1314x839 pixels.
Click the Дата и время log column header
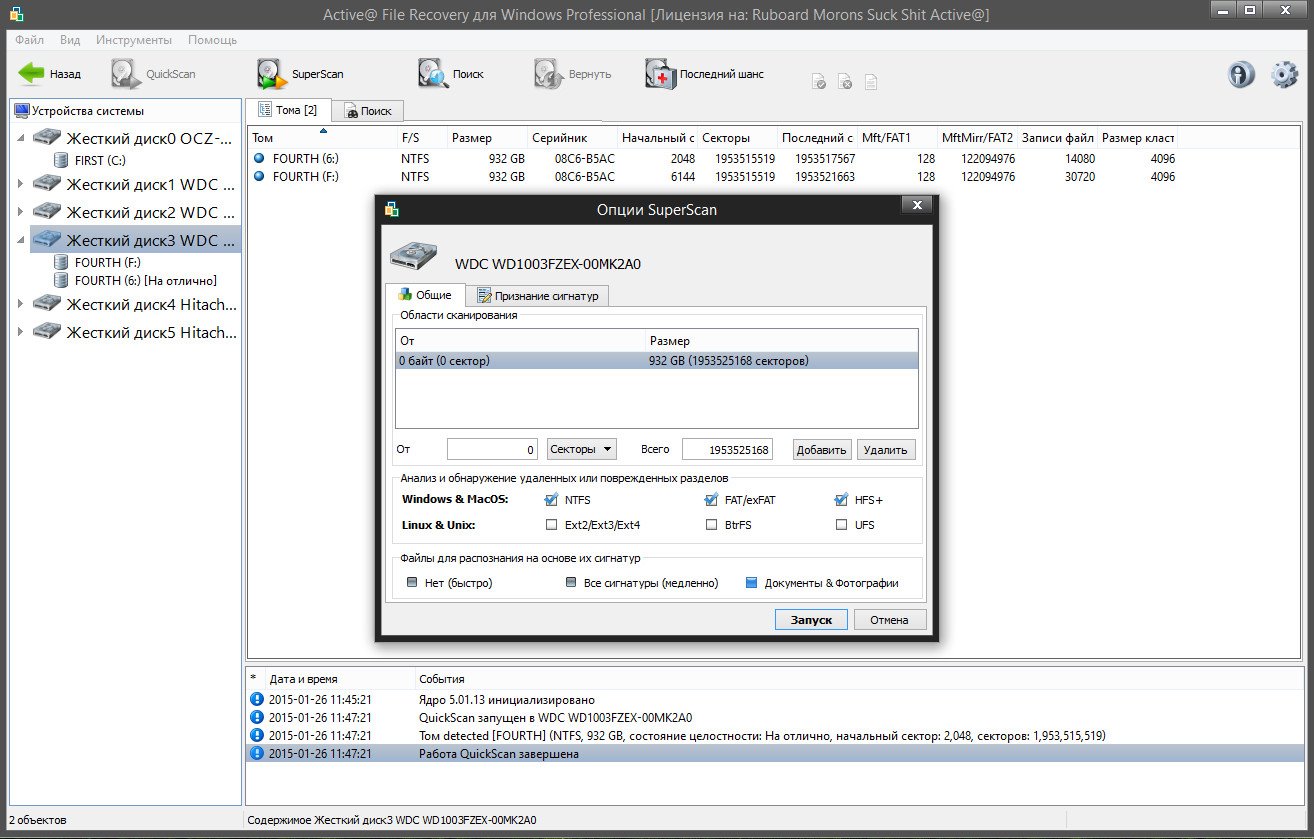point(340,679)
